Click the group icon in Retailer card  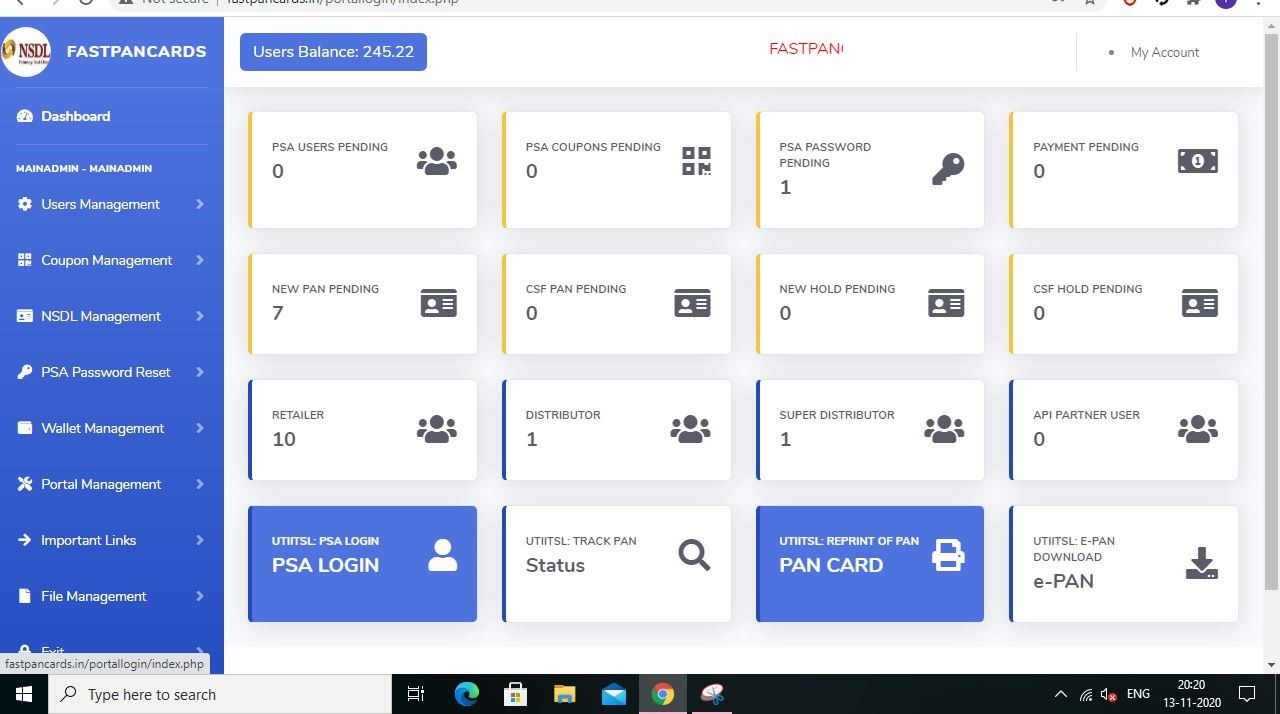tap(436, 429)
